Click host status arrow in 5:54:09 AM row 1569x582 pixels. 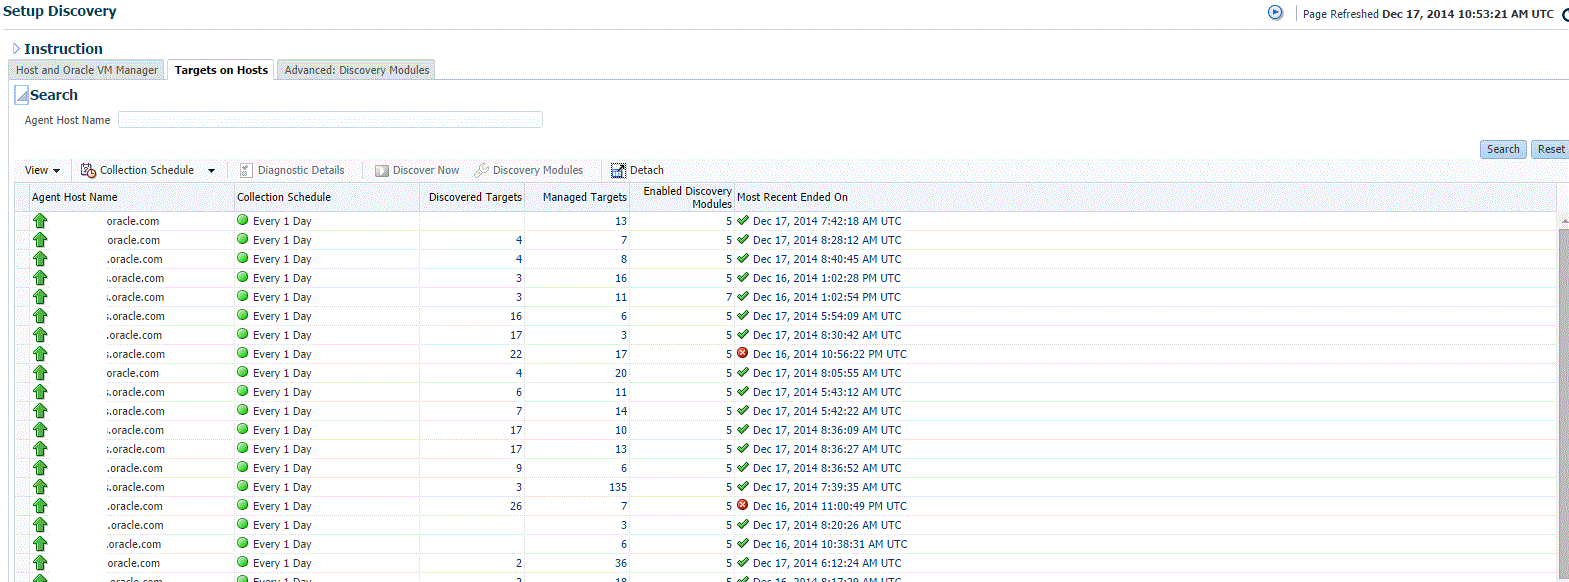[x=40, y=316]
